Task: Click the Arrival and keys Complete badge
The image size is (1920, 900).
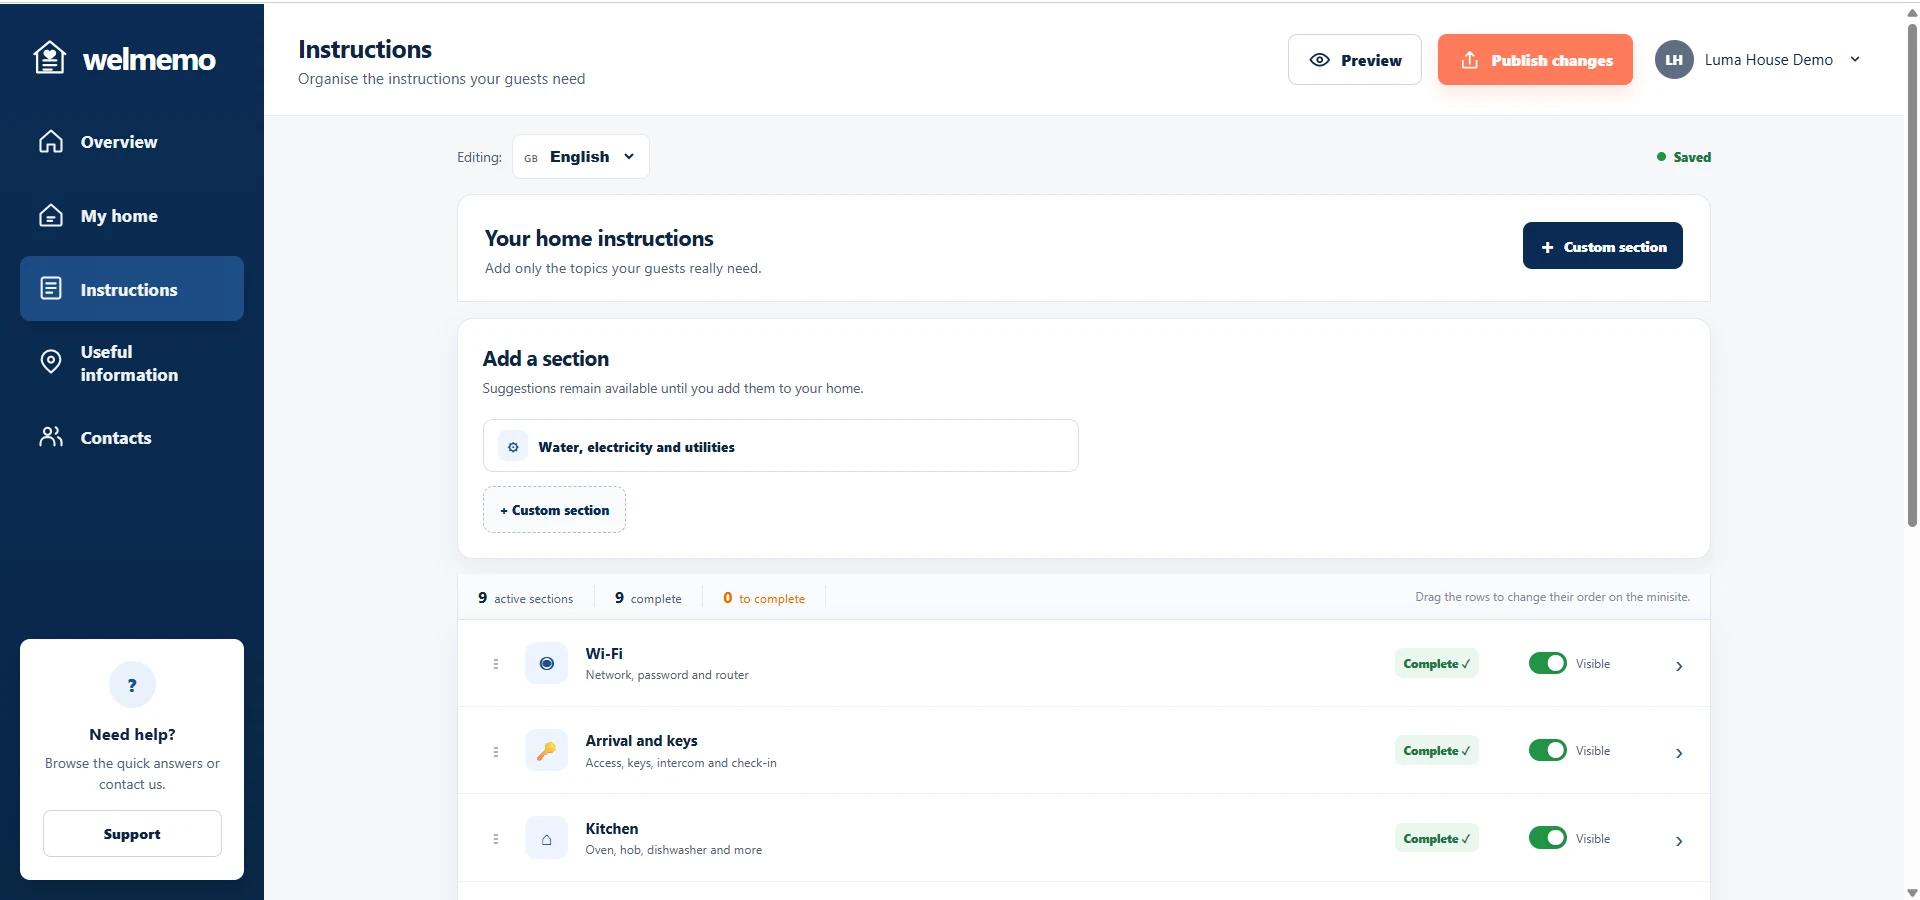Action: pos(1436,750)
